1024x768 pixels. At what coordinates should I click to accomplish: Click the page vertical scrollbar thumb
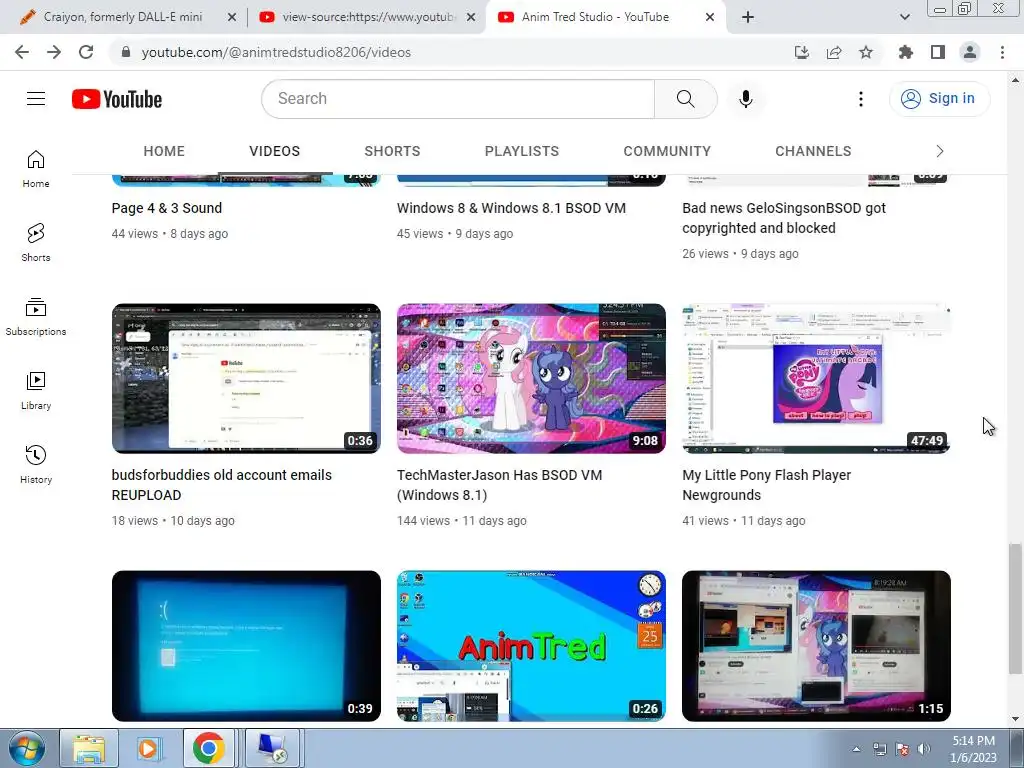(x=1014, y=608)
